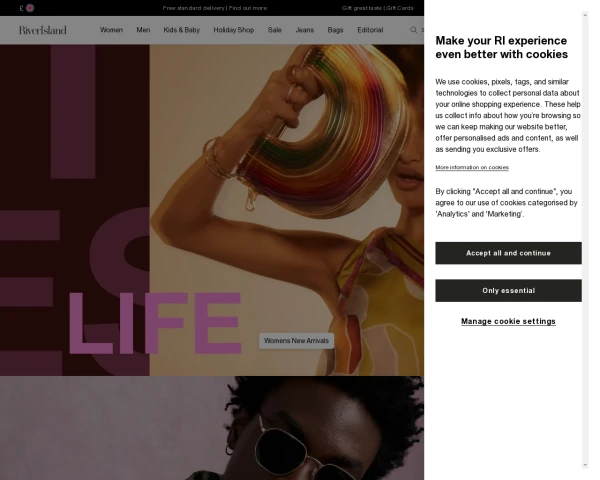Viewport: 600px width, 480px height.
Task: Click the scrollbar down arrow in cookie panel
Action: (585, 465)
